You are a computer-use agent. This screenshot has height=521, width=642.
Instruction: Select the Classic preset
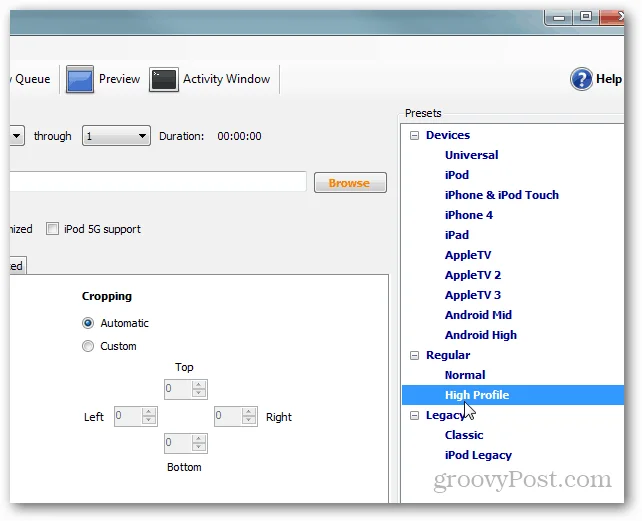464,435
